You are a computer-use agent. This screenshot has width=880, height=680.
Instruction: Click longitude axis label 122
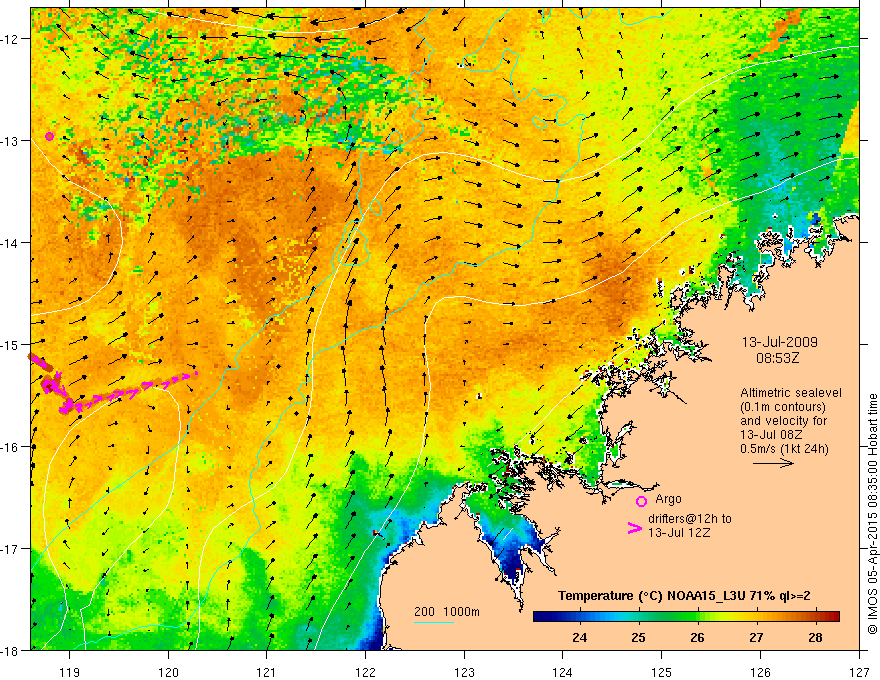tap(365, 672)
